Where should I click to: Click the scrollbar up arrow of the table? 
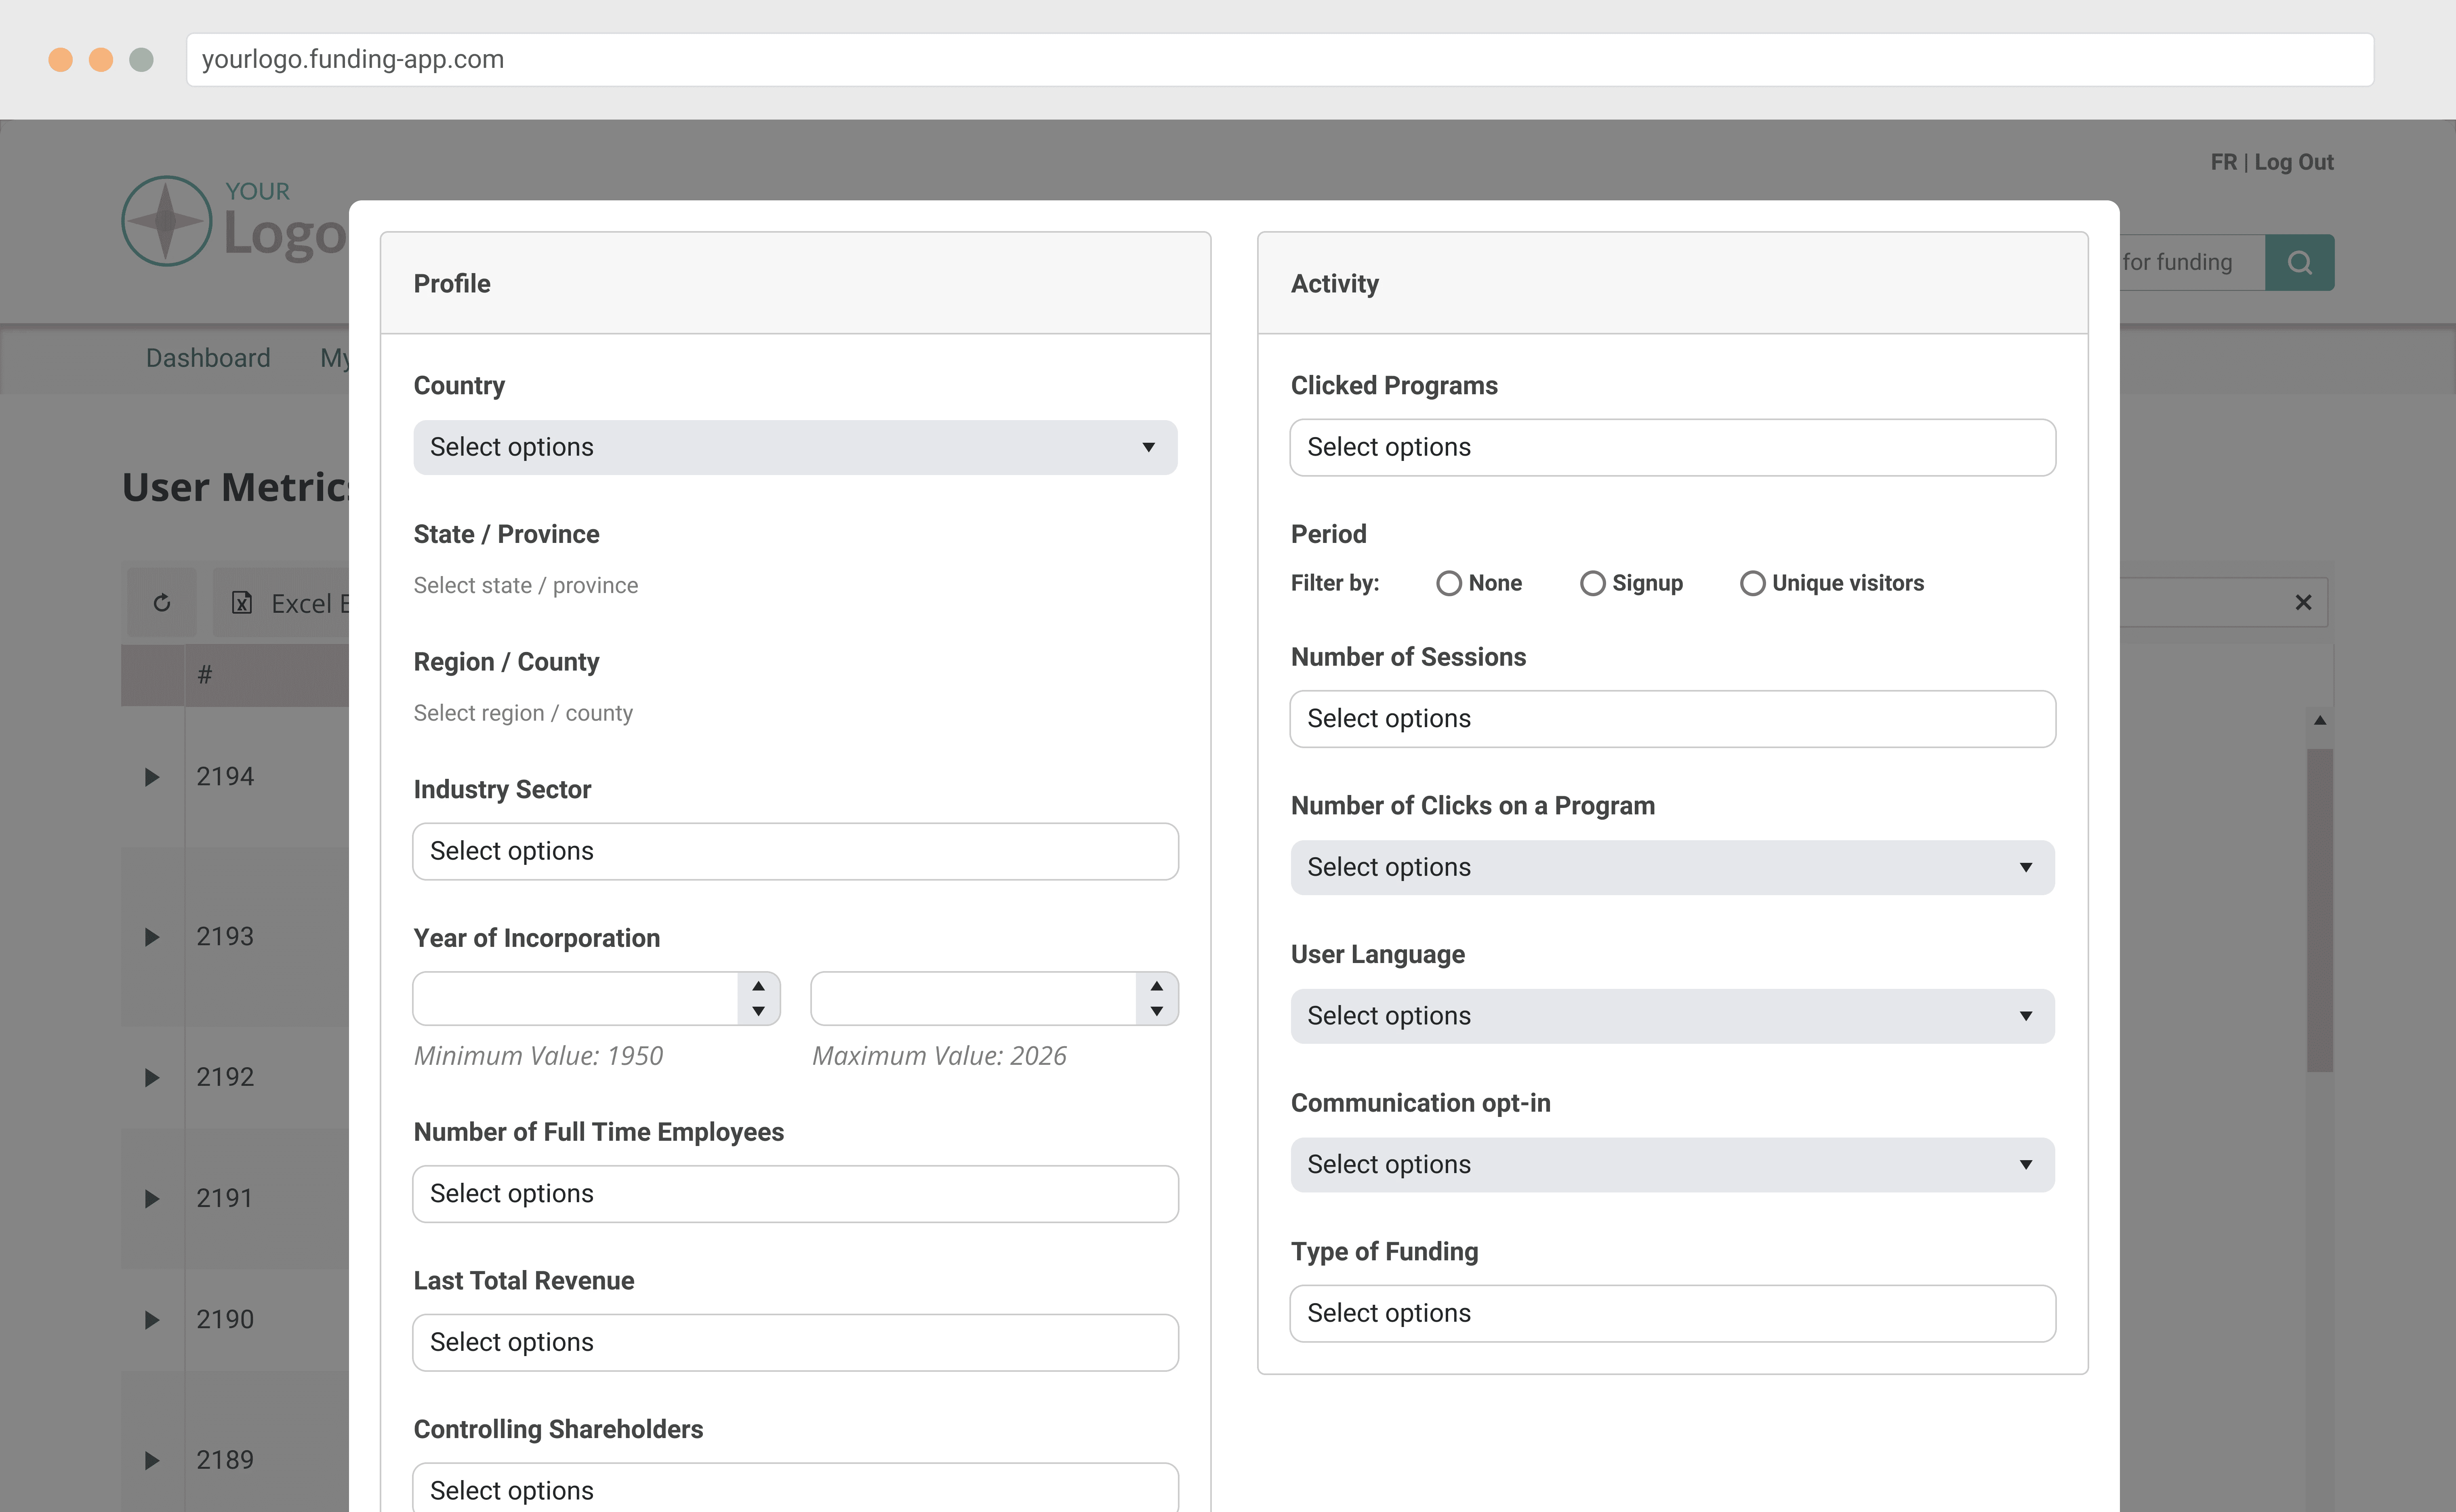pos(2320,720)
